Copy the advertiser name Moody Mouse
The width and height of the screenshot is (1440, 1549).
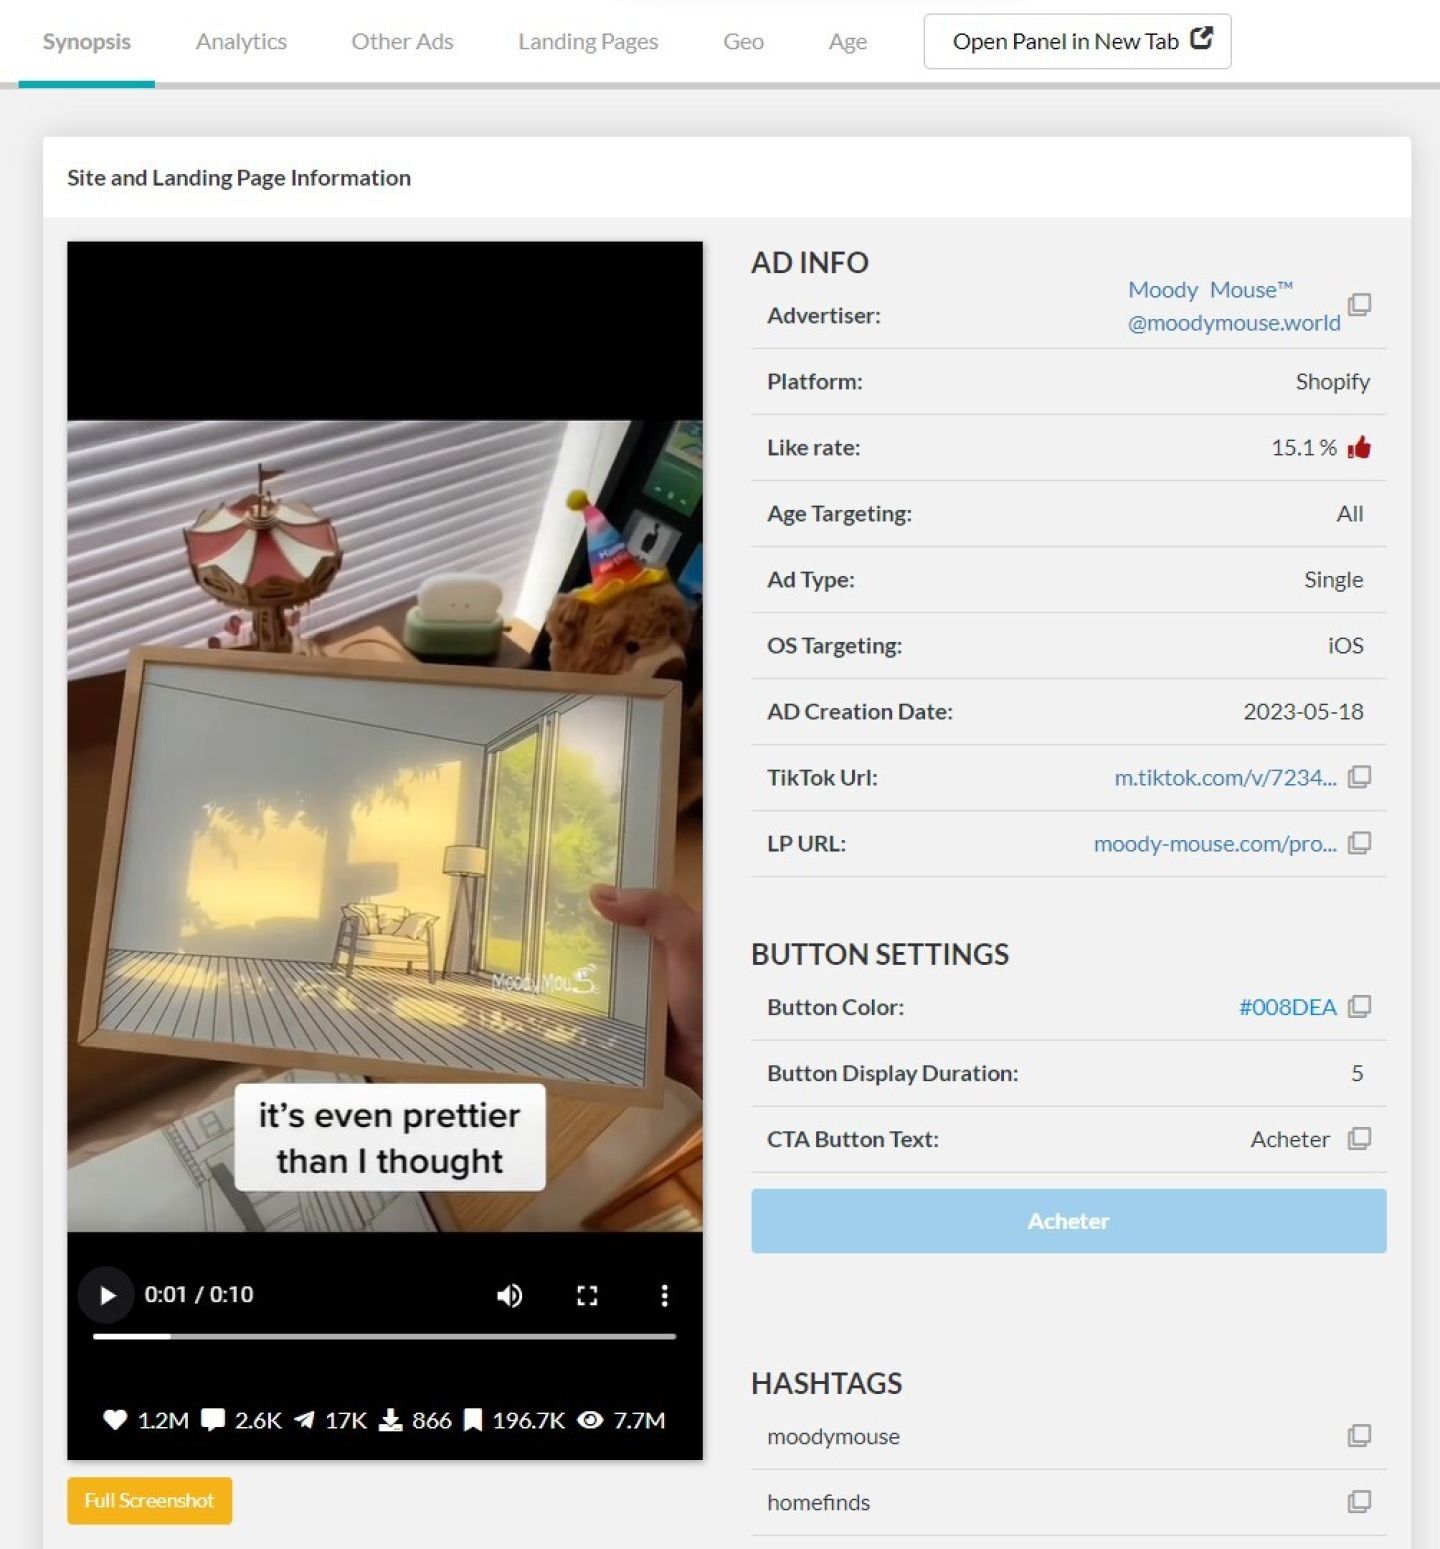click(x=1359, y=304)
